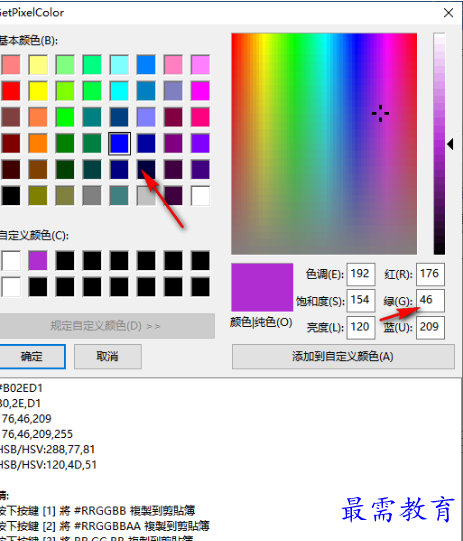Image resolution: width=463 pixels, height=541 pixels.
Task: Select the black basic color swatch
Action: tap(11, 196)
